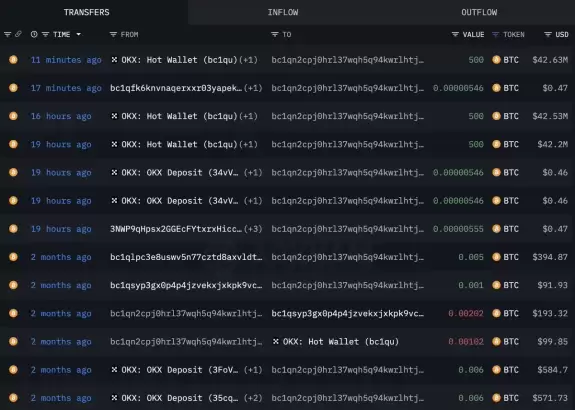Click BTC token icon in the $42.63M row
575x410 pixels.
coord(497,60)
